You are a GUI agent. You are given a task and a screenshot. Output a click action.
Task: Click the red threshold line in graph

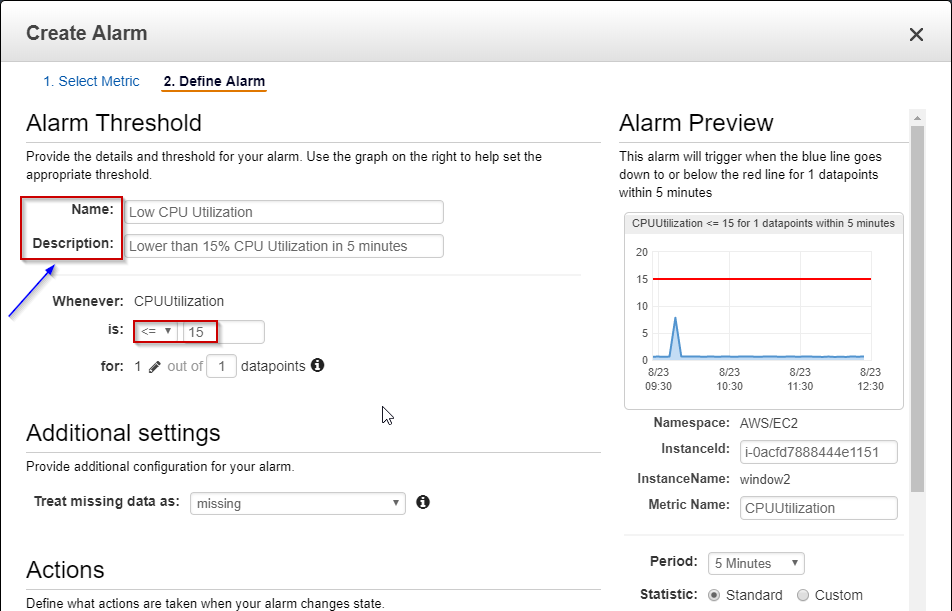tap(760, 279)
